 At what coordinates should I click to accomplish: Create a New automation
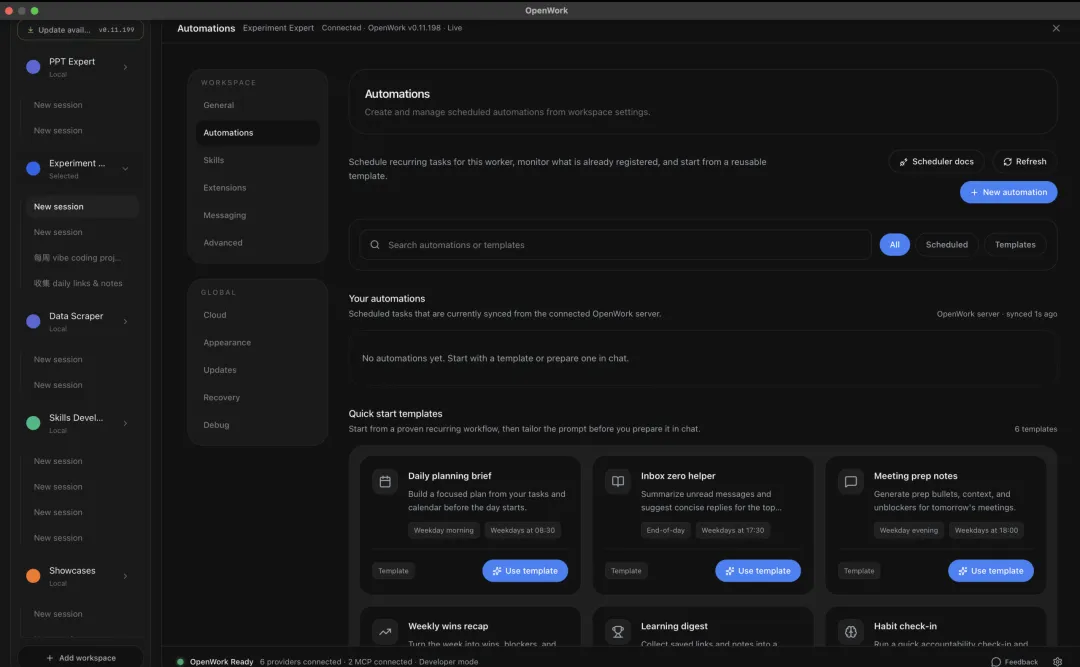[1008, 192]
